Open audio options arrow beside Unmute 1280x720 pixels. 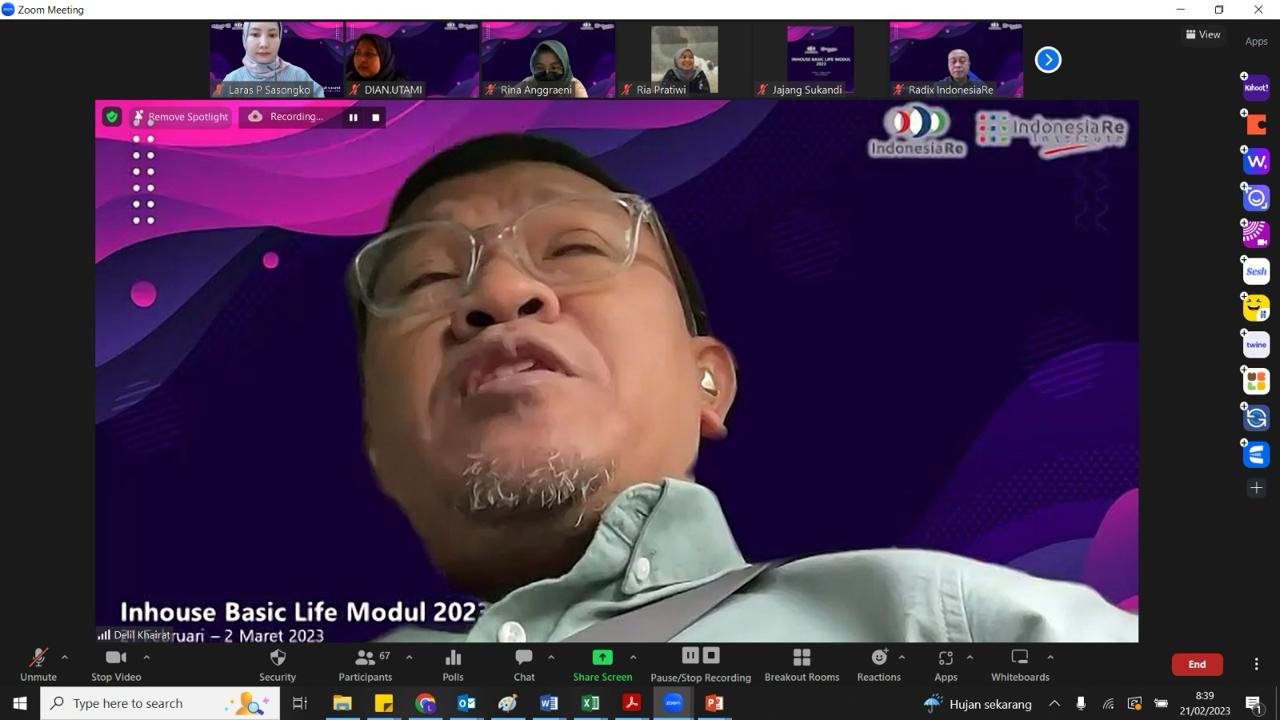tap(65, 657)
